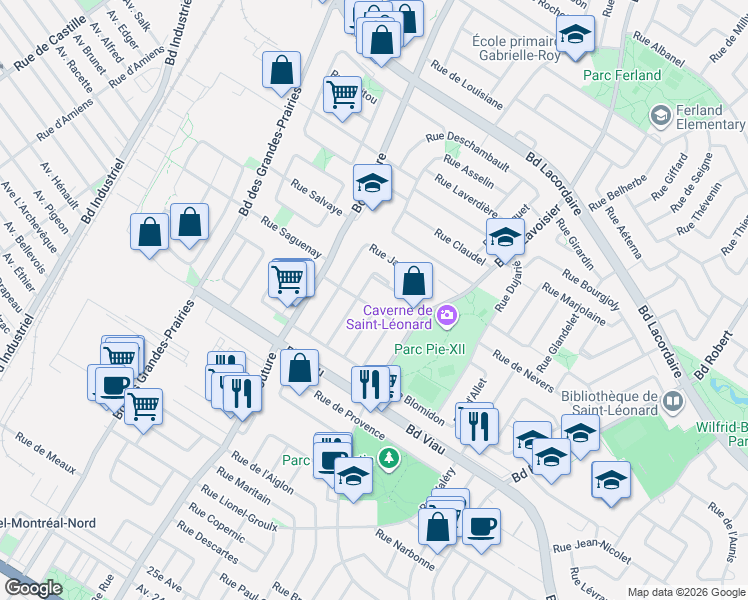Click the Rue Jean-Nicolet street label

click(x=592, y=551)
